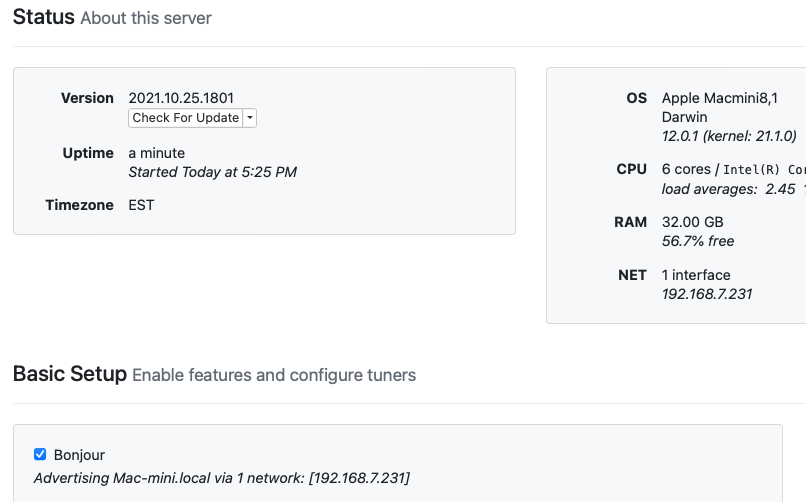The width and height of the screenshot is (806, 502).
Task: Click the Uptime value 'a minute'
Action: pyautogui.click(x=156, y=153)
